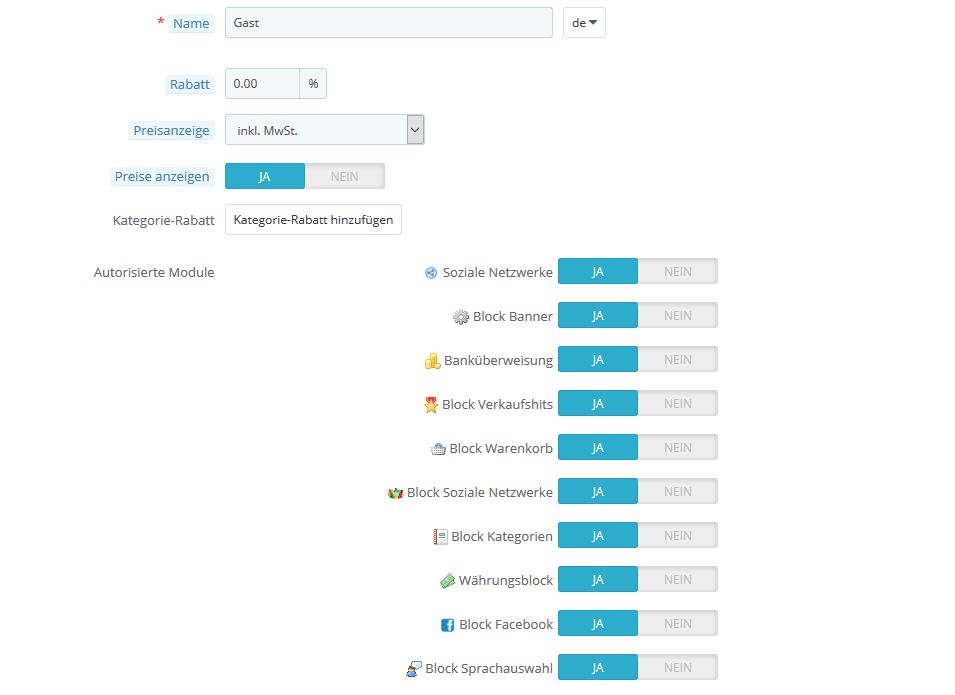Click the Block Kategorien notebook icon
955x695 pixels.
[440, 537]
